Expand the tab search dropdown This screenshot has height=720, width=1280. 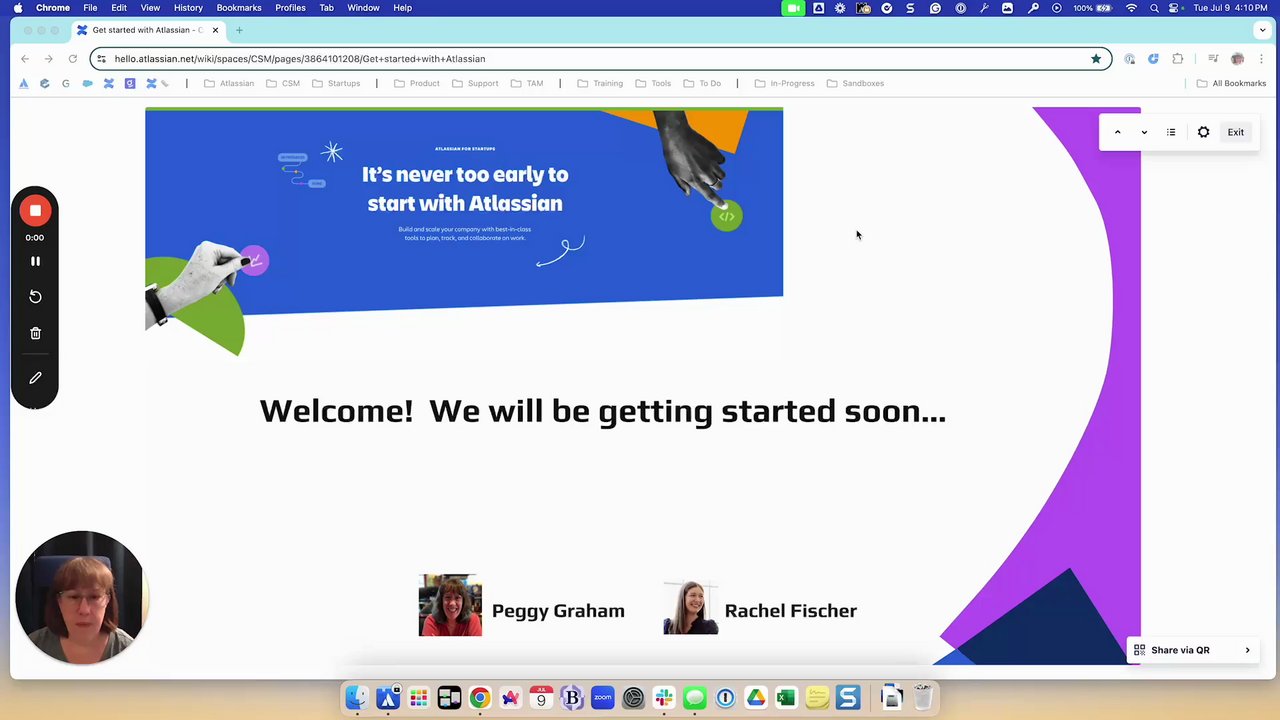[x=1262, y=30]
